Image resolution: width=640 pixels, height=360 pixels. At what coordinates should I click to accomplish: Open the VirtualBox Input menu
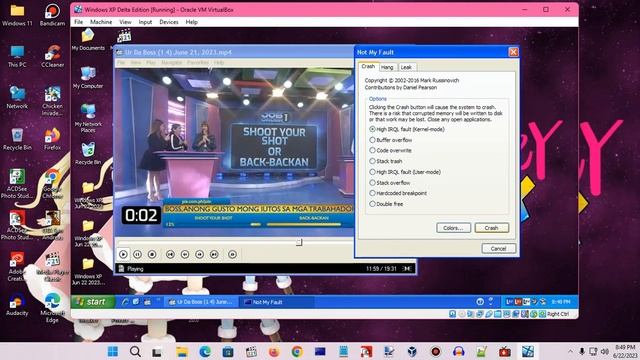(x=145, y=22)
